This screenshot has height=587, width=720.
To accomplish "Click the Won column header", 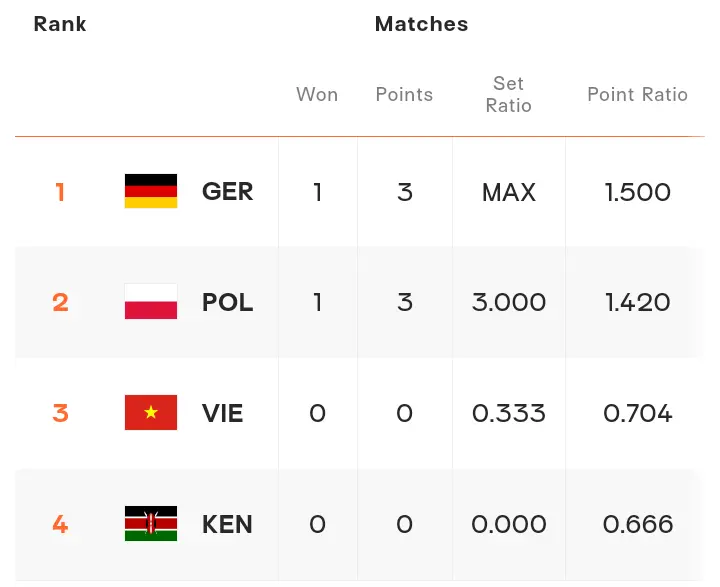I will point(317,95).
